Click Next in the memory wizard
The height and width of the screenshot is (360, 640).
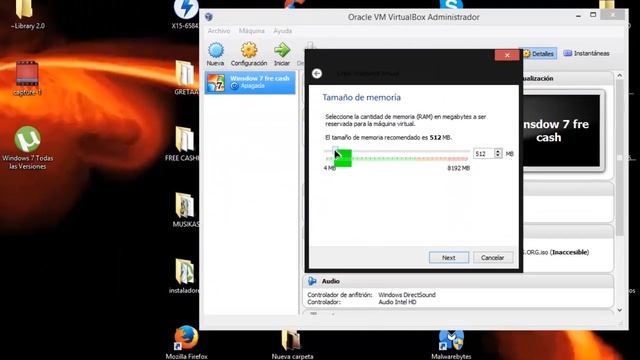[x=449, y=258]
